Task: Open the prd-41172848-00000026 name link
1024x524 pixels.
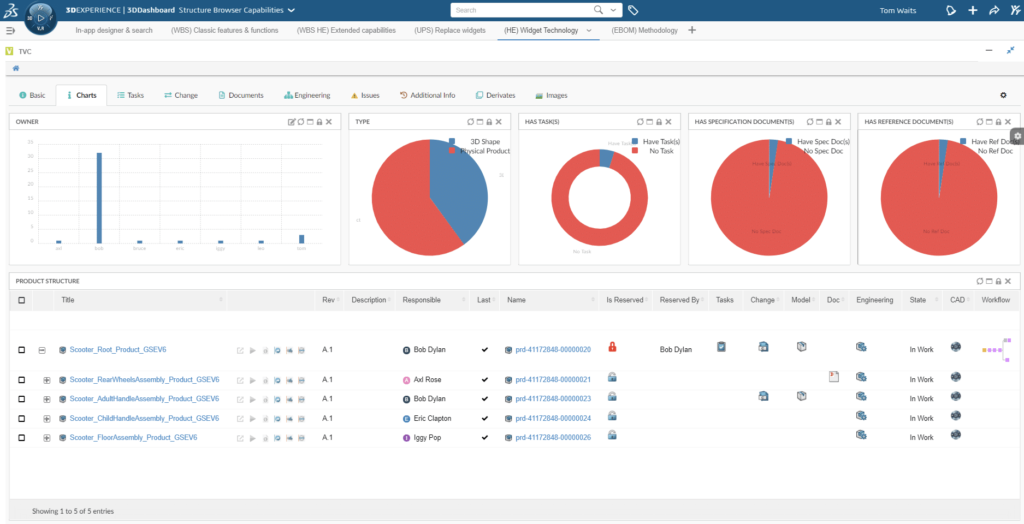Action: click(552, 438)
